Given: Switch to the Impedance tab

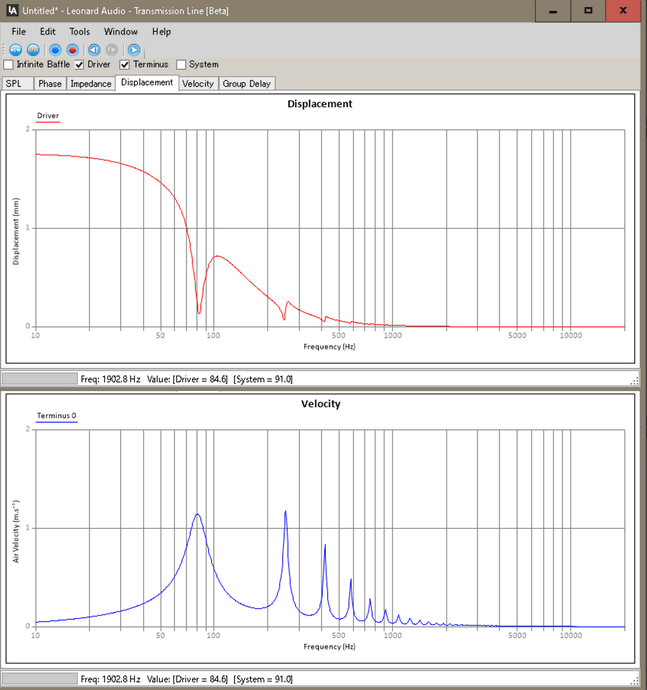Looking at the screenshot, I should [x=91, y=84].
